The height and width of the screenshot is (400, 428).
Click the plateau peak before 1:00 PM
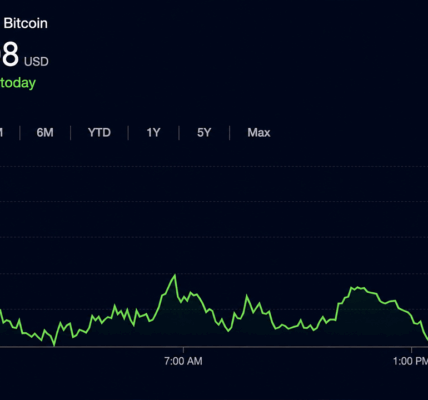pyautogui.click(x=357, y=288)
